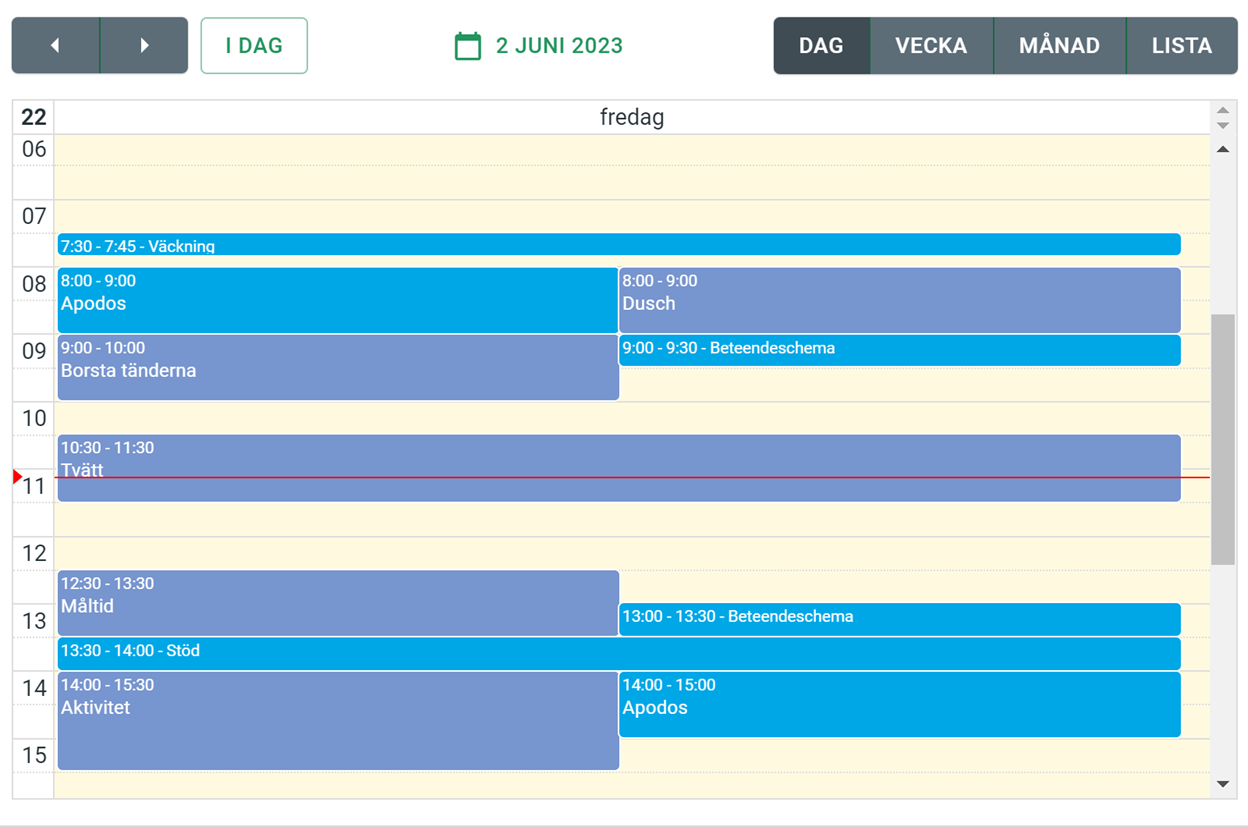Click the red current-time marker arrow

17,477
